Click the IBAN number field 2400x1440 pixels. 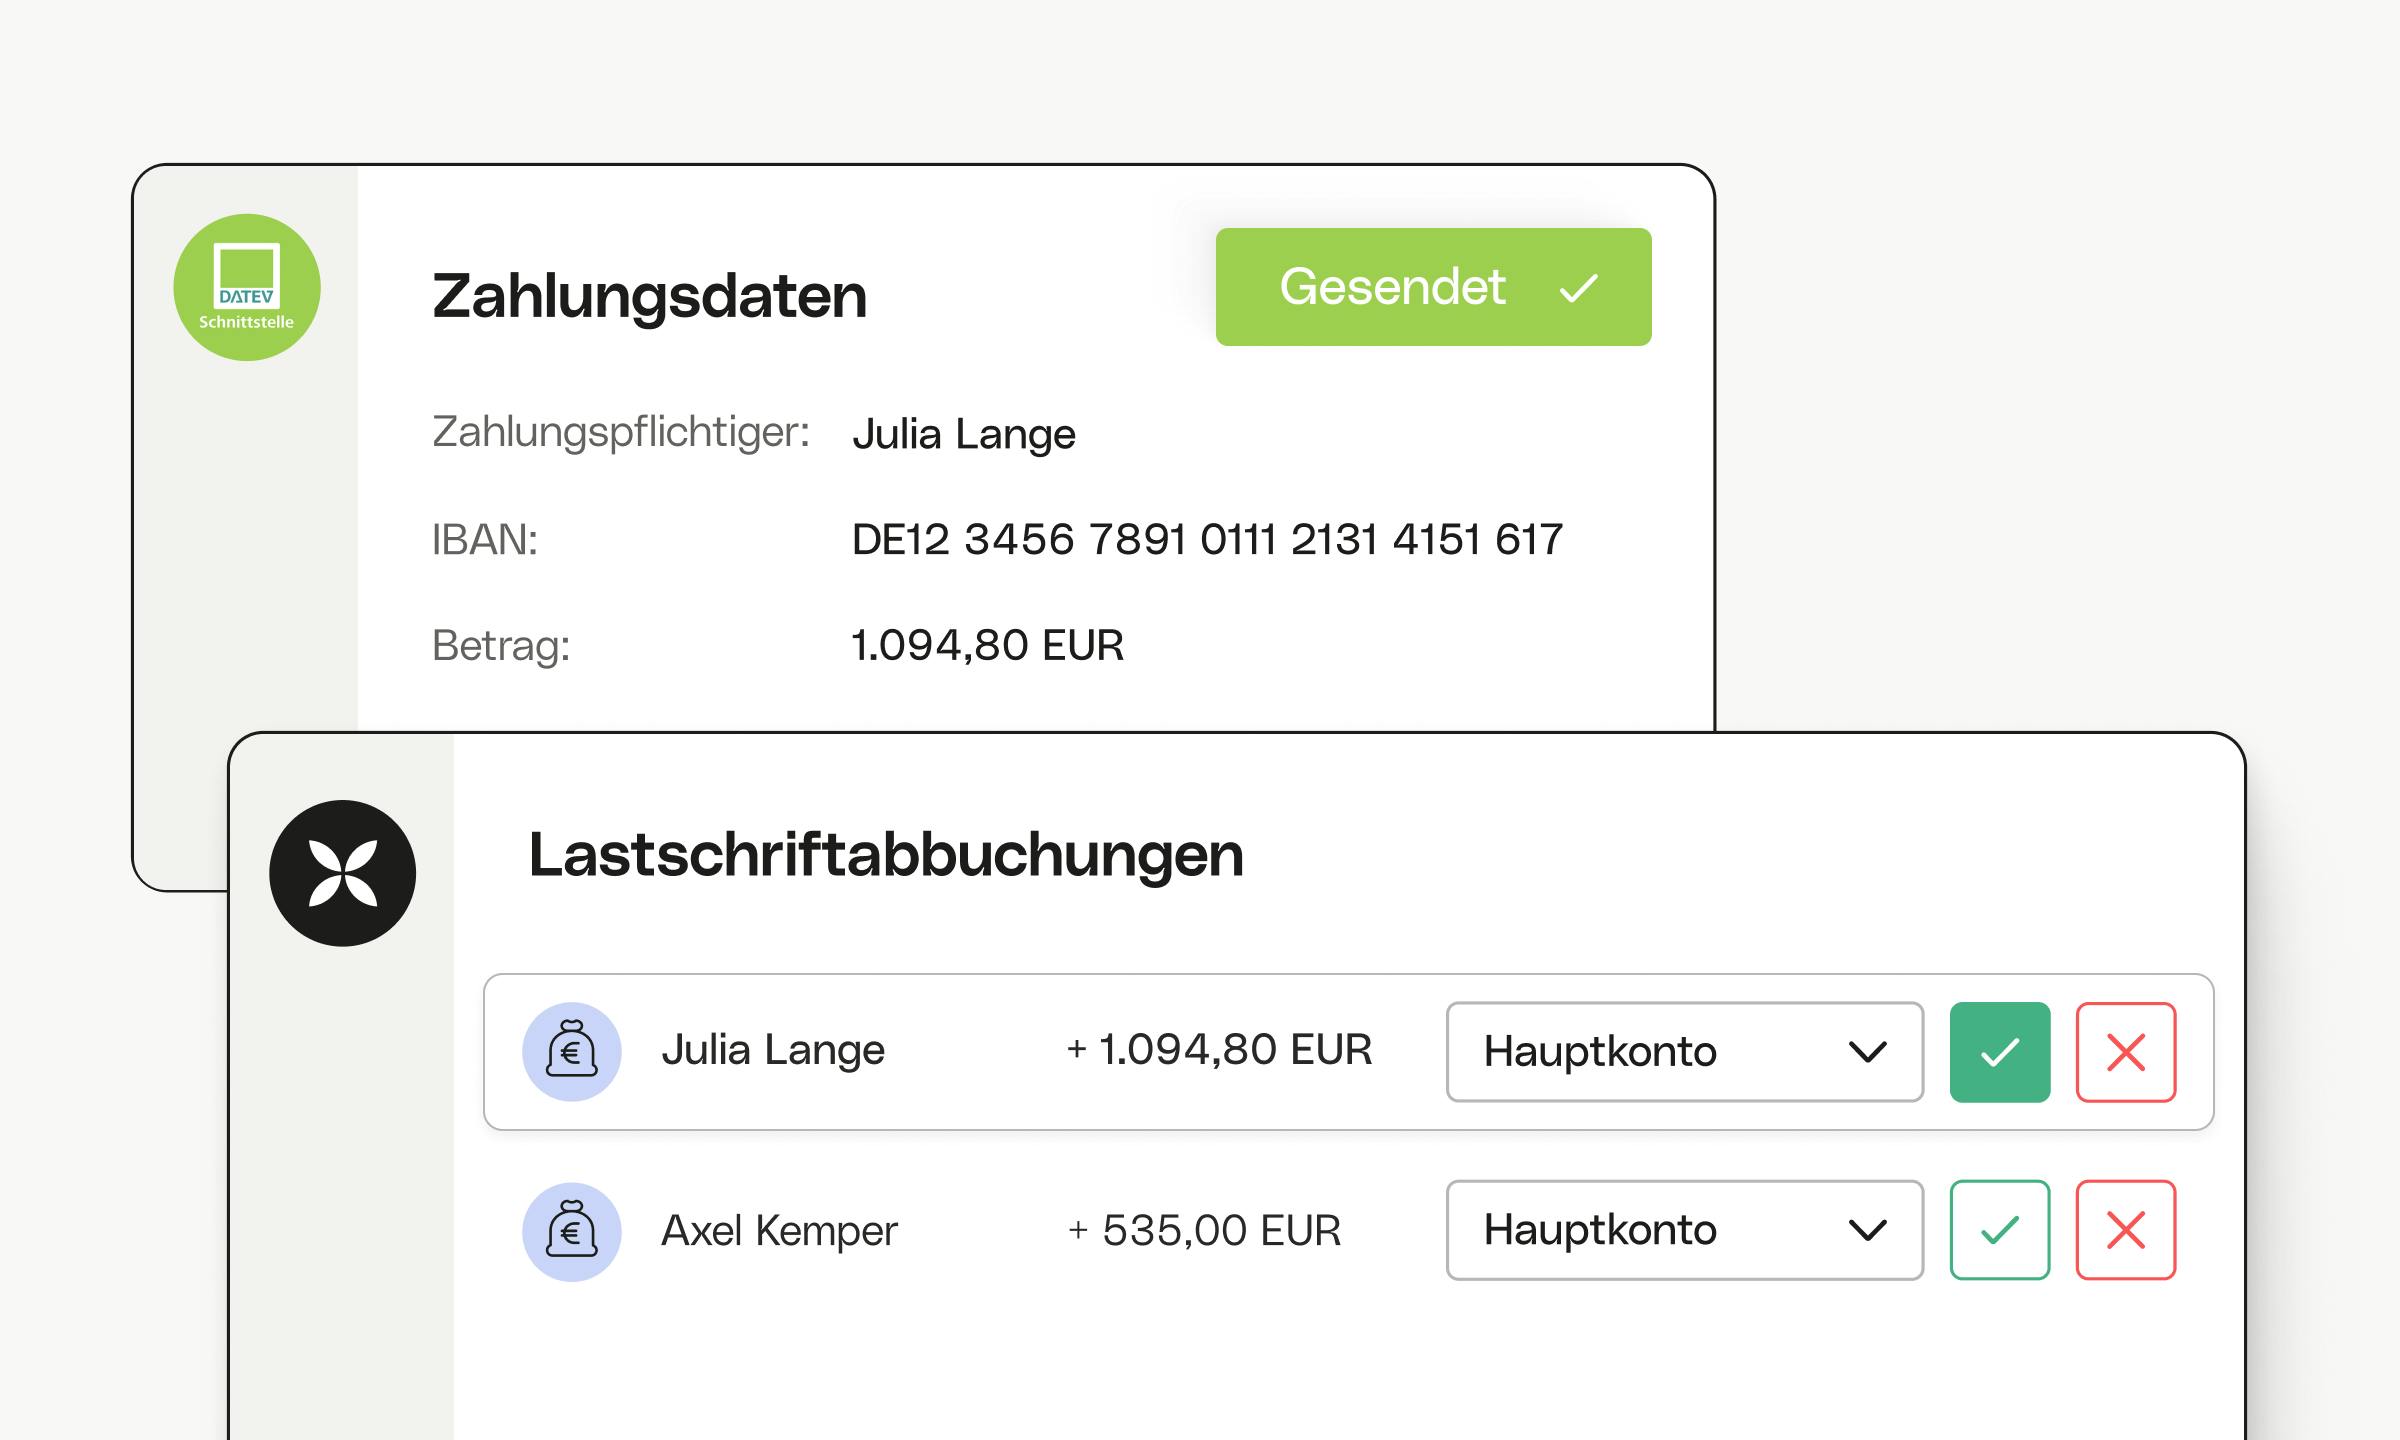(x=1204, y=539)
